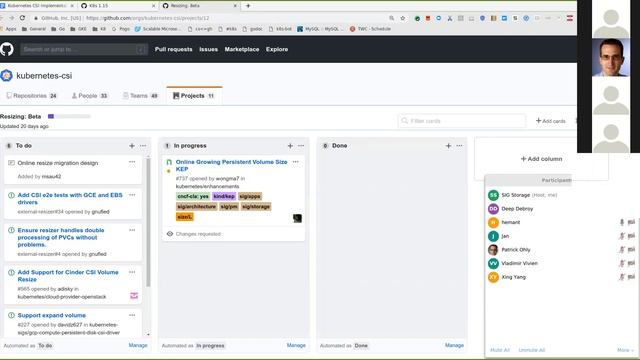Image resolution: width=640 pixels, height=360 pixels.
Task: Focus the Filter cards field
Action: click(462, 121)
